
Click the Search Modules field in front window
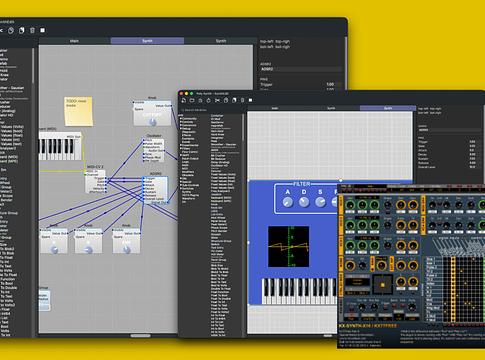tap(211, 110)
